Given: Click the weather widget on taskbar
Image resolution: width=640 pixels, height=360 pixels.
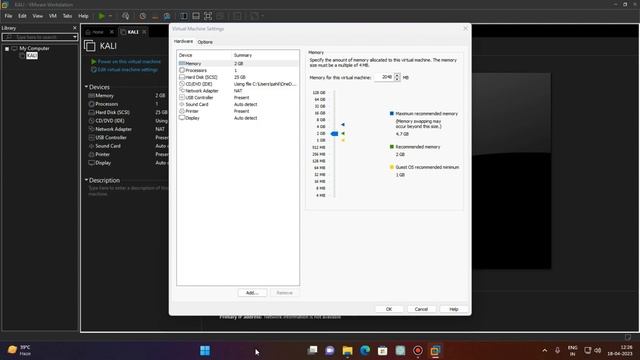Looking at the screenshot, I should [20, 350].
